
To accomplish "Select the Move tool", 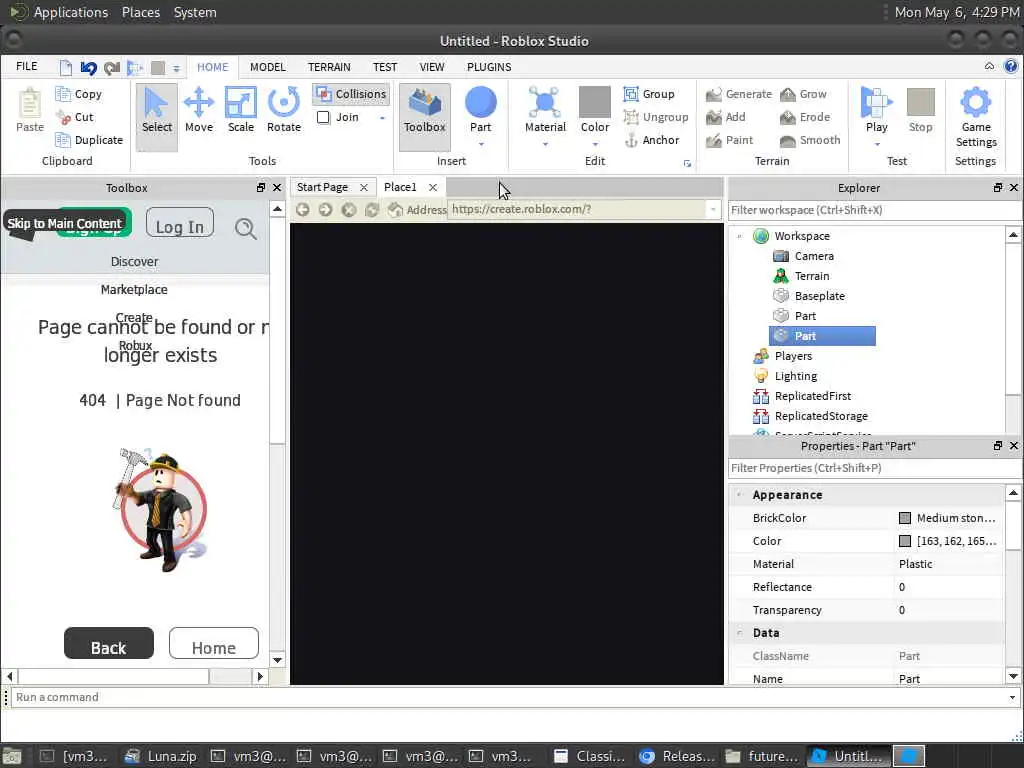I will 199,110.
